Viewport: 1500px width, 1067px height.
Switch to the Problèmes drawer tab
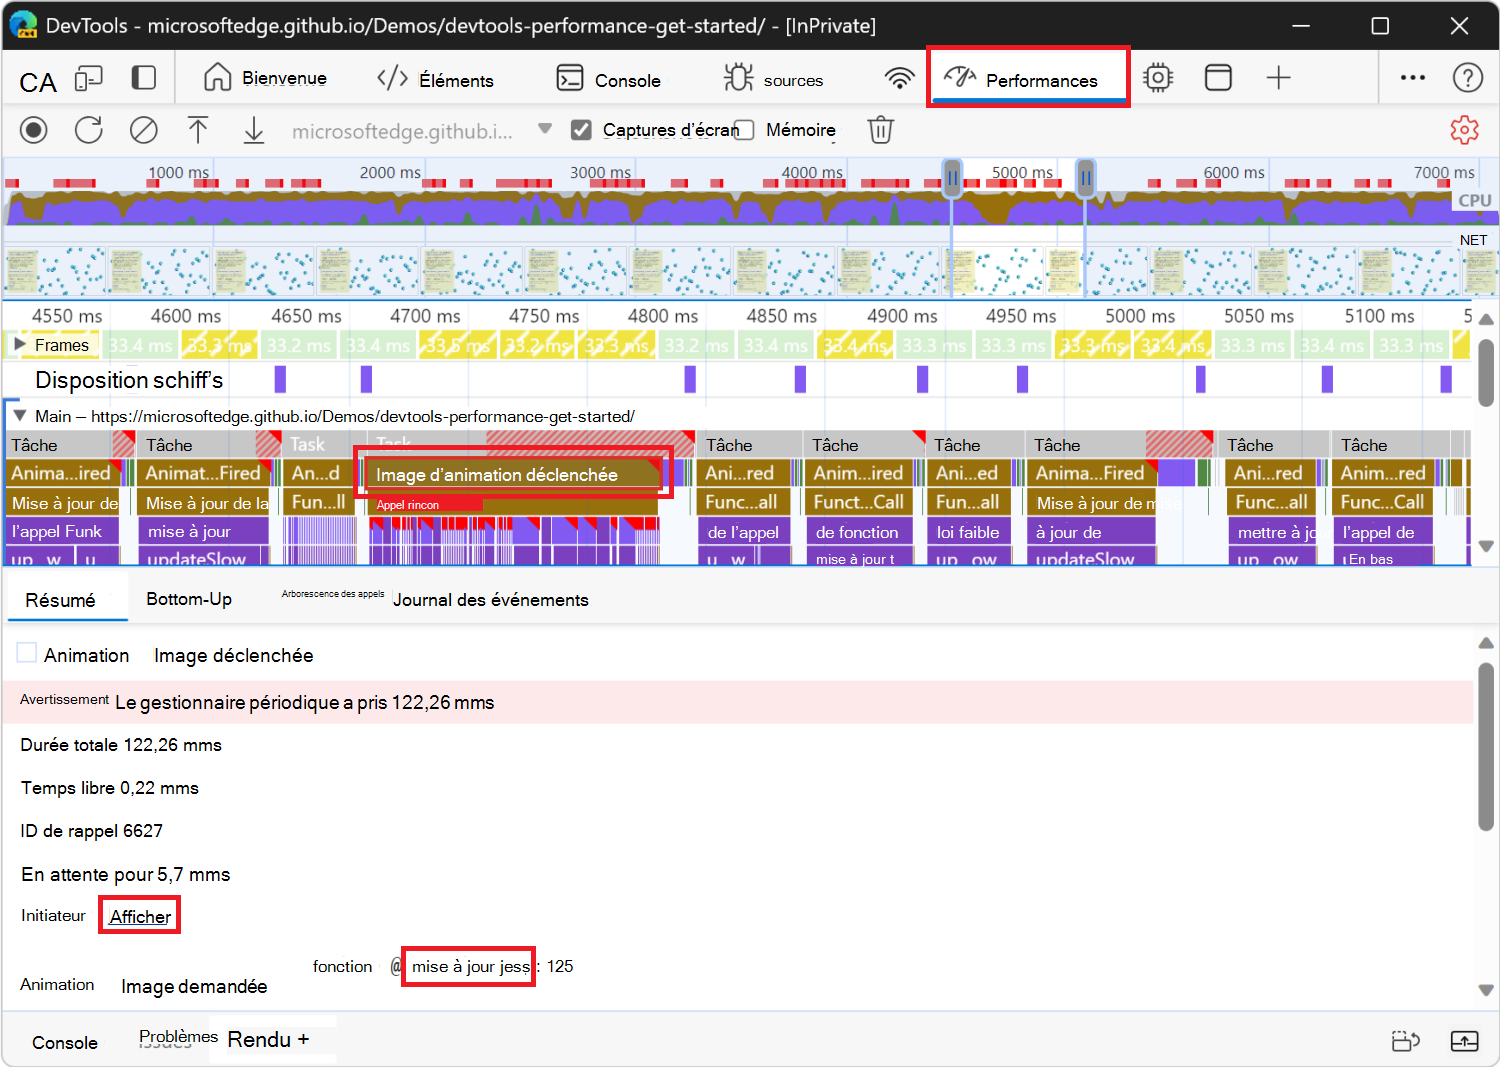[178, 1037]
